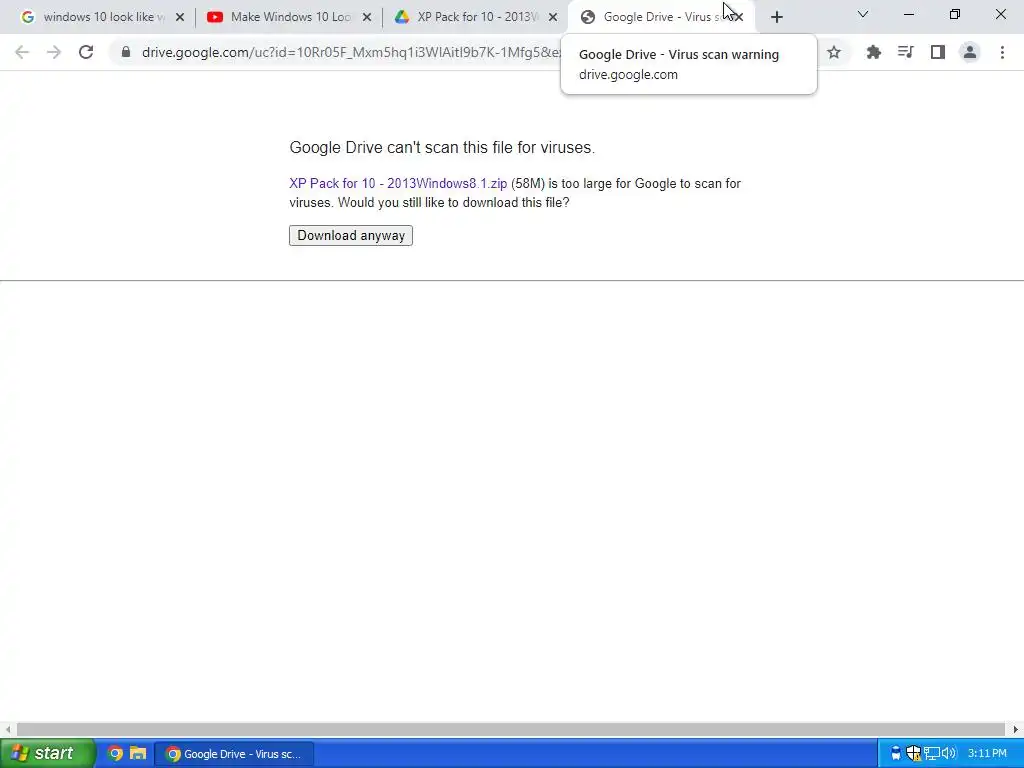Open the media controls icon
1024x768 pixels.
tap(905, 52)
